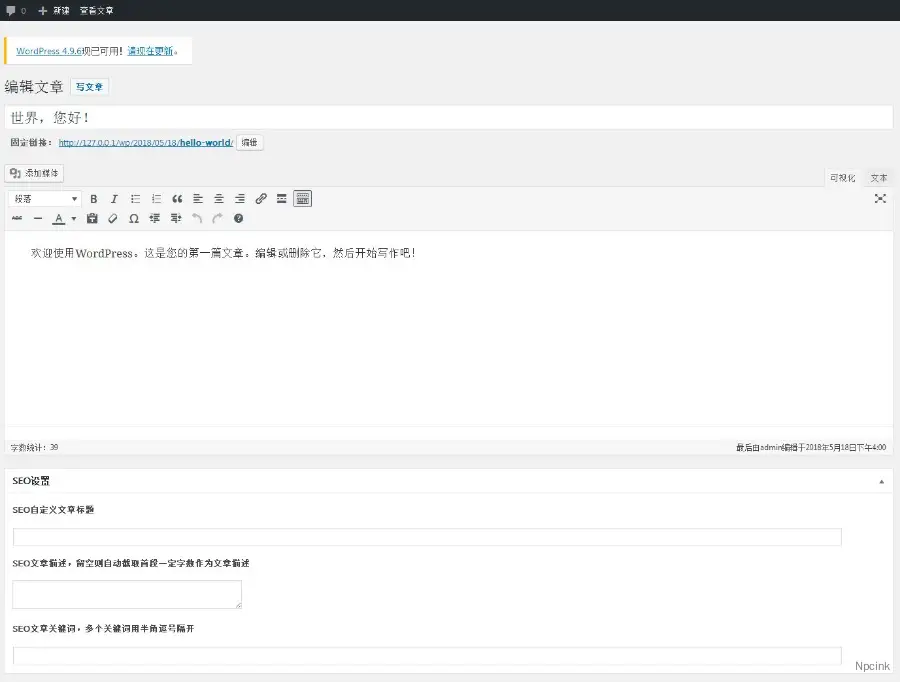Insert a blockquote
This screenshot has height=682, width=900.
tap(177, 199)
